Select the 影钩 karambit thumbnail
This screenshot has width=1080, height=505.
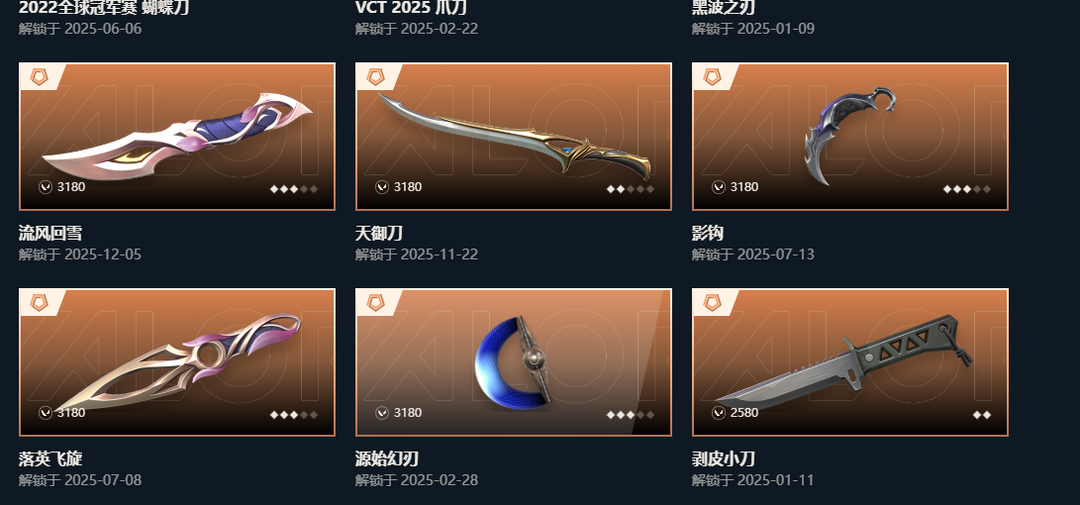tap(849, 136)
